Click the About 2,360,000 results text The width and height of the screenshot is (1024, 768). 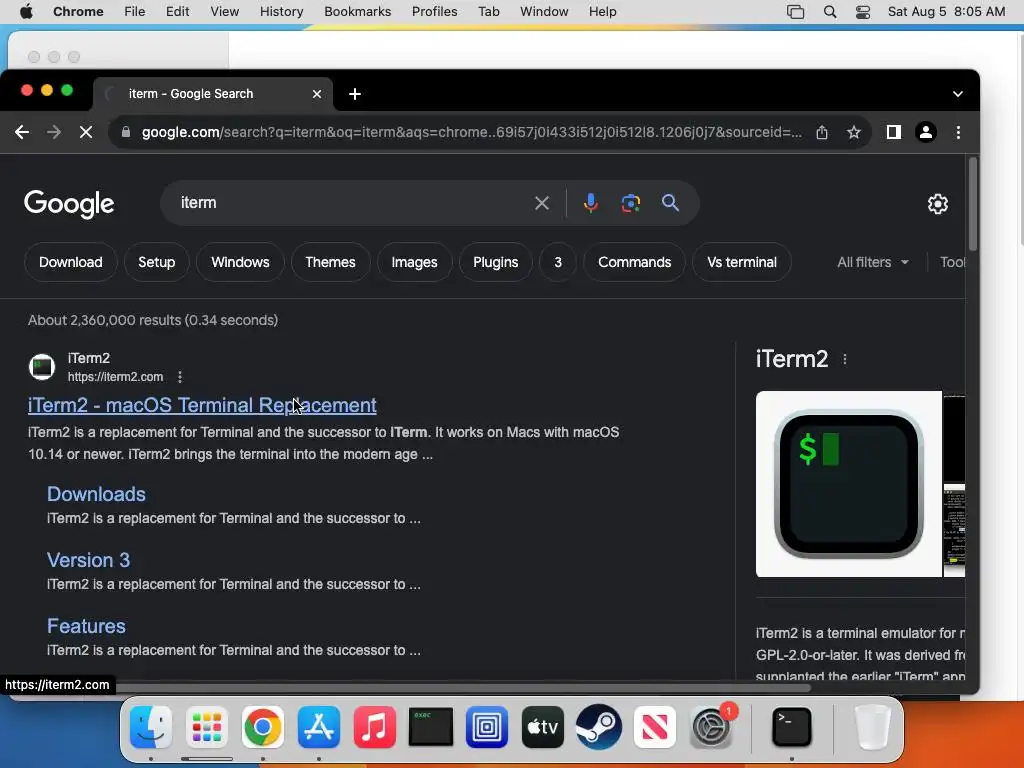tap(153, 321)
